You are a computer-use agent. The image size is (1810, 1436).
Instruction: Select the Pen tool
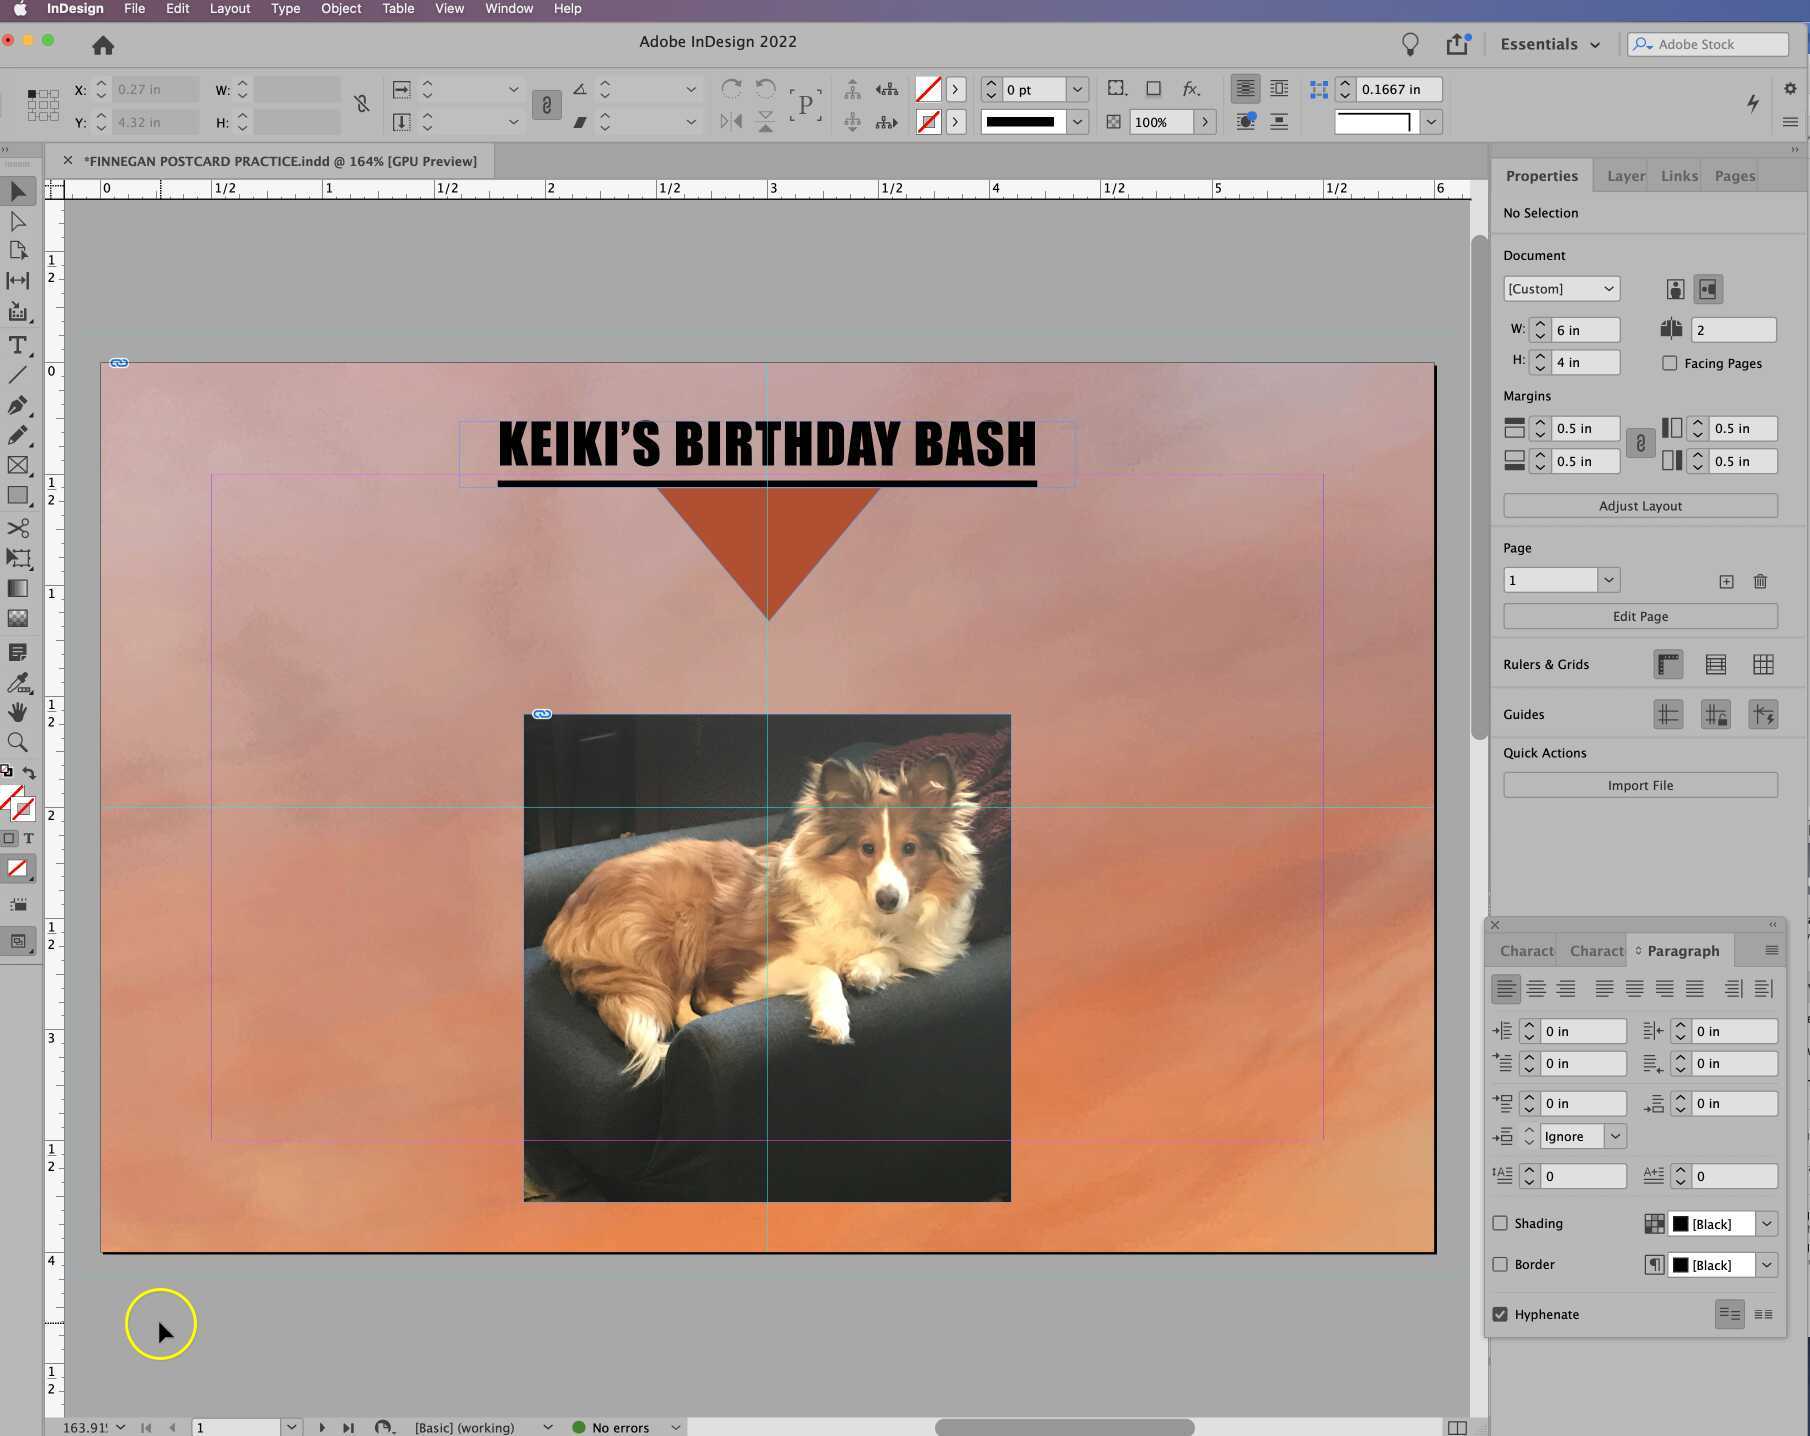(x=18, y=406)
